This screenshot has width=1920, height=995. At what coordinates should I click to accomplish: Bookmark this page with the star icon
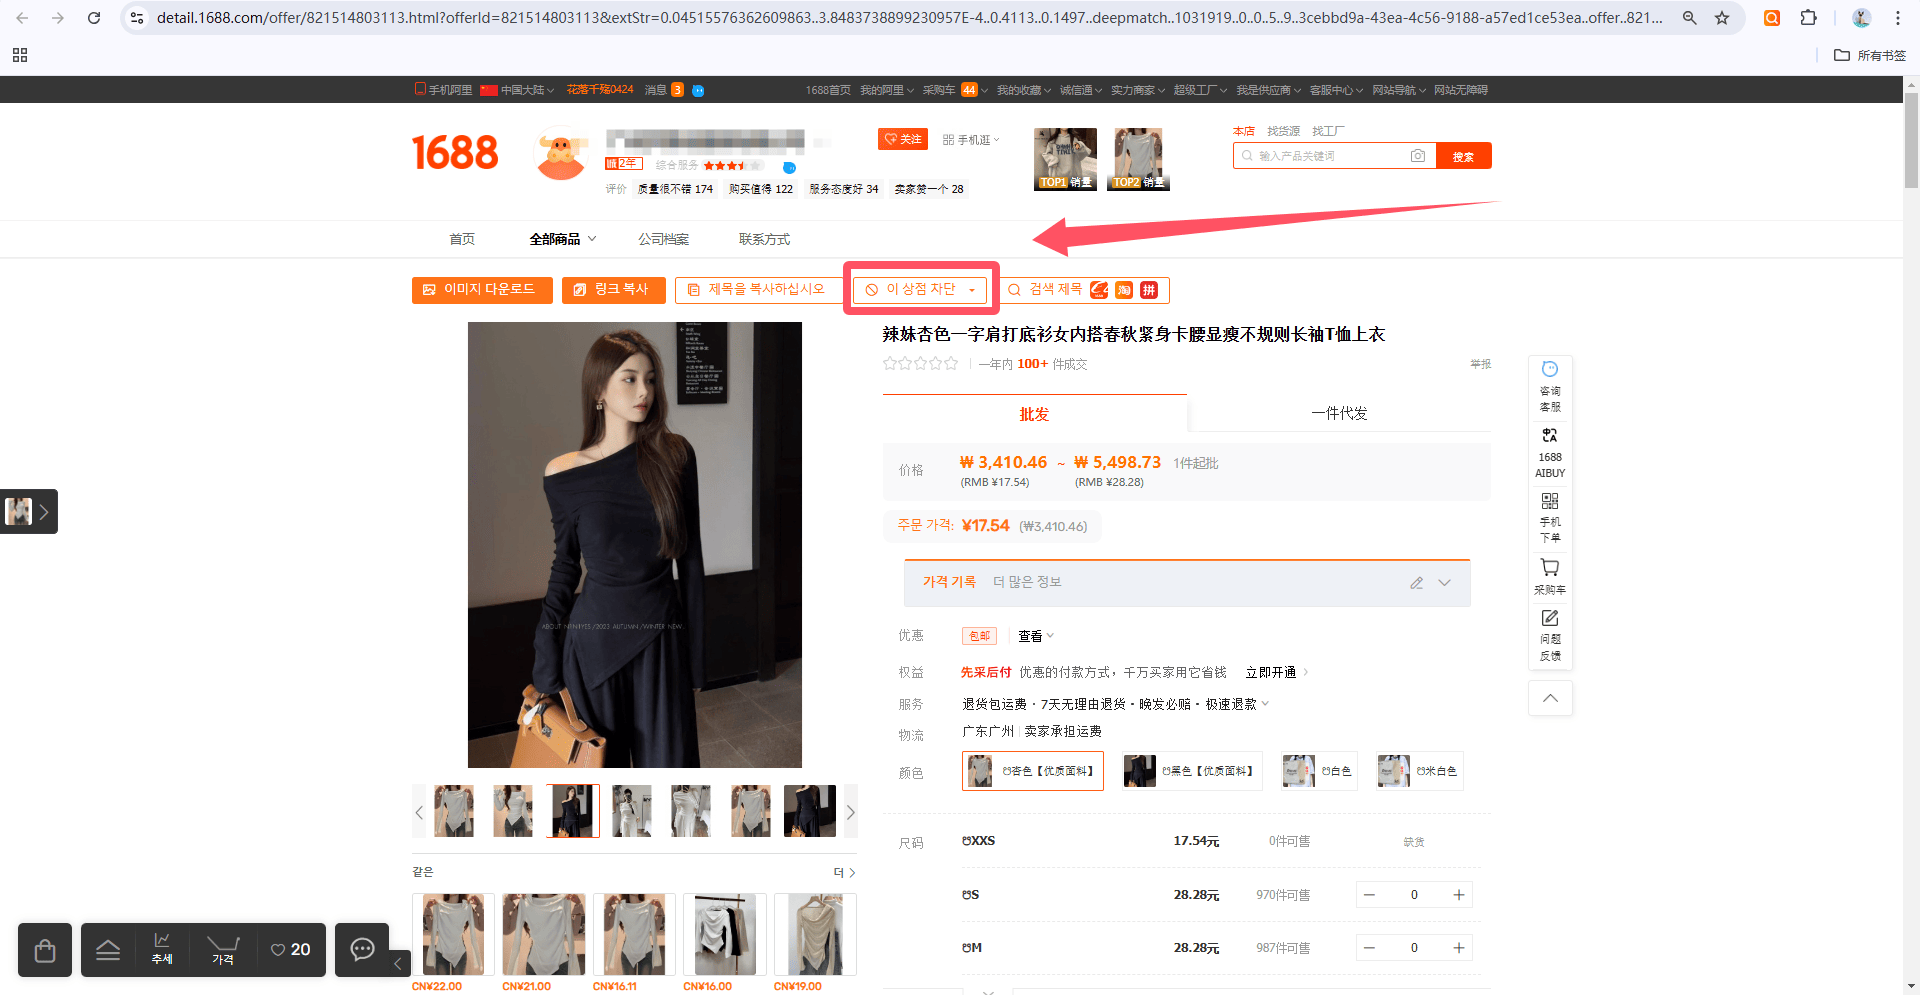(x=1722, y=18)
